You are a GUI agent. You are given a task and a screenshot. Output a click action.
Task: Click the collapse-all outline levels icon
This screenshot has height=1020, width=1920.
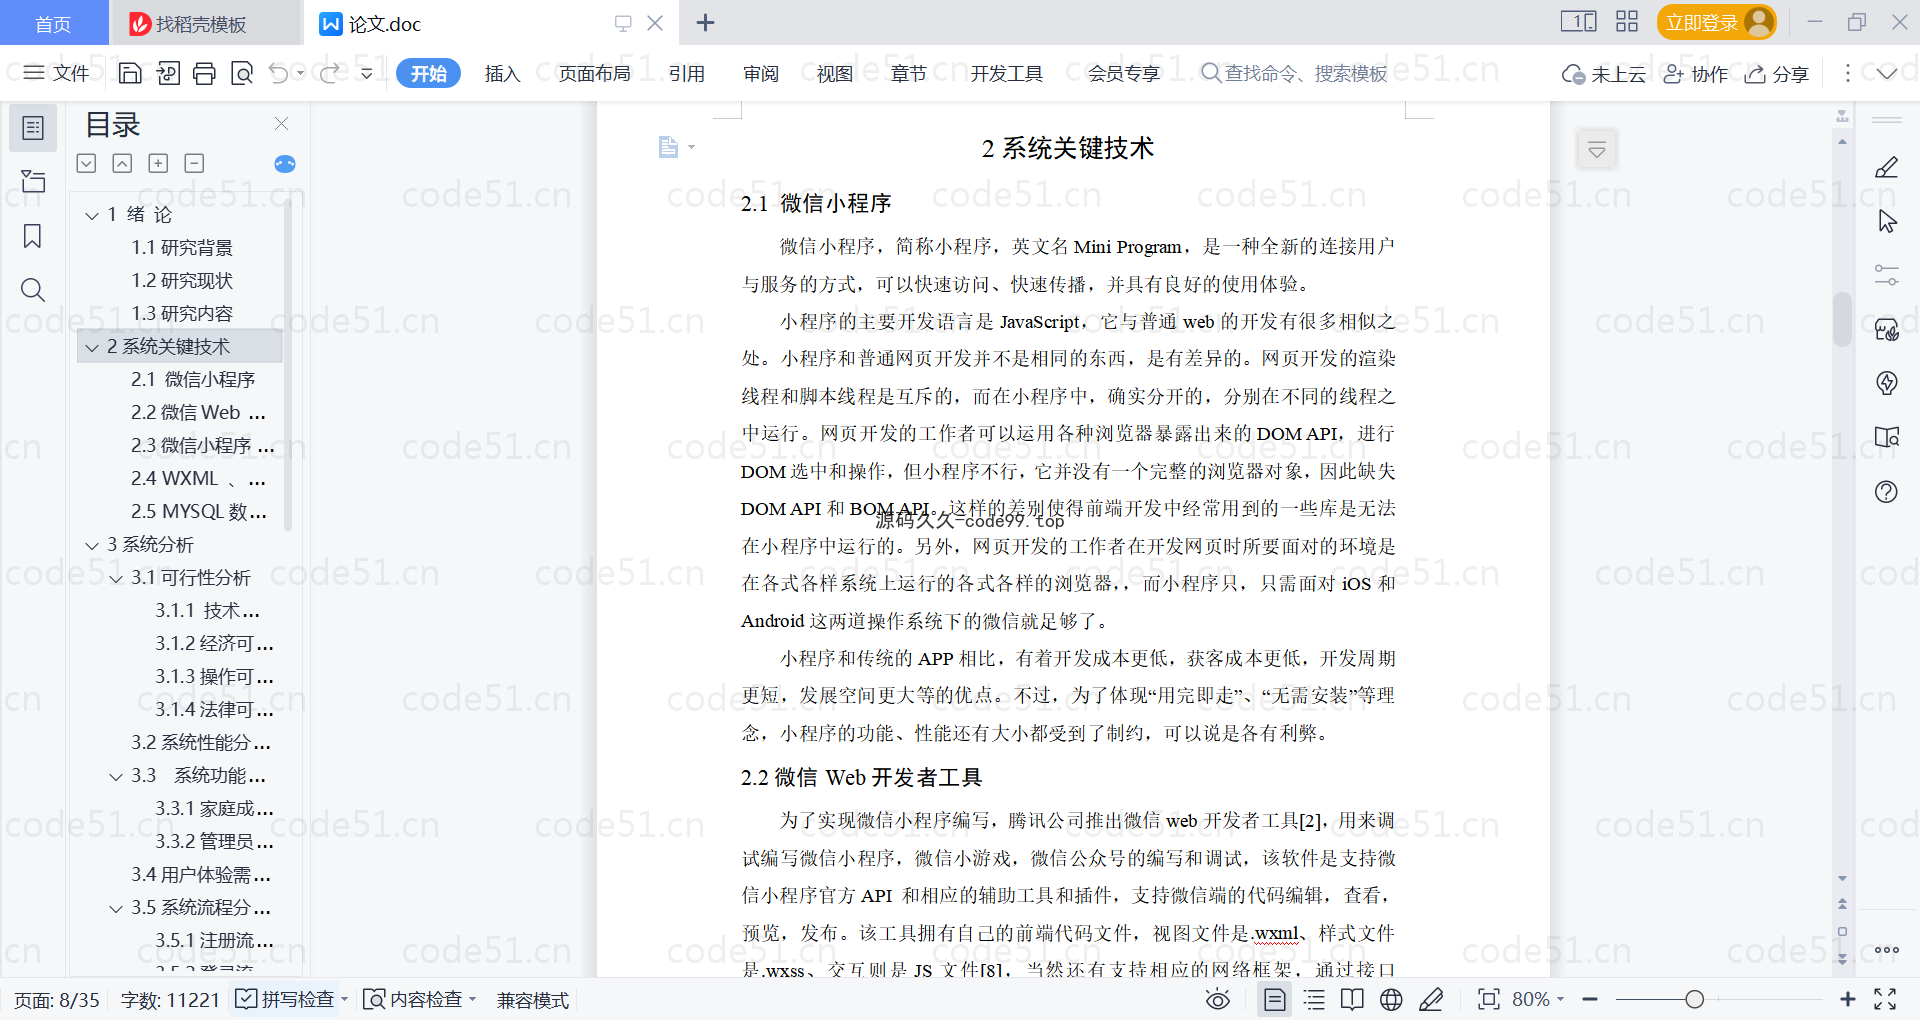(x=122, y=163)
